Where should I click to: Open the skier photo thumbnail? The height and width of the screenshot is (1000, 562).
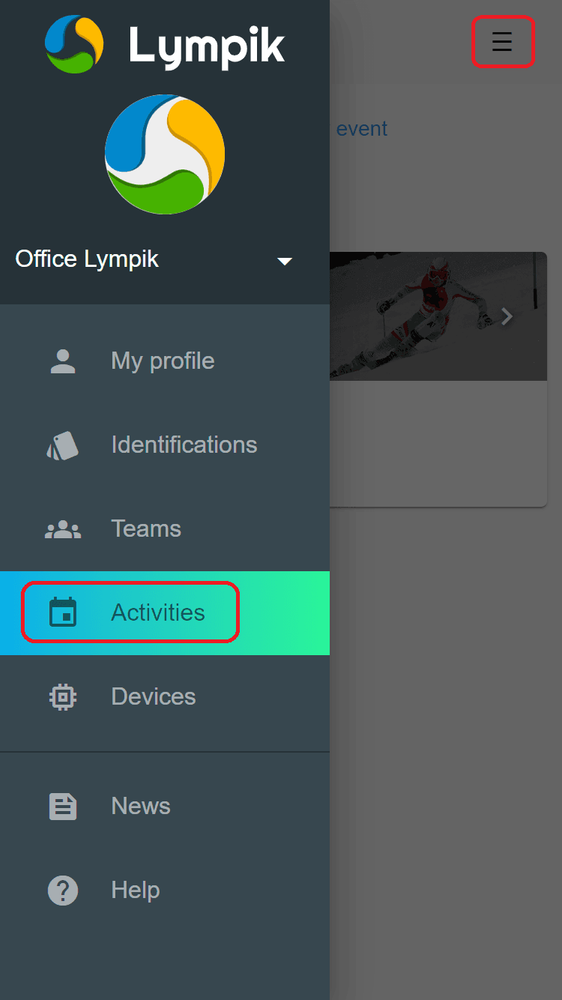tap(438, 316)
